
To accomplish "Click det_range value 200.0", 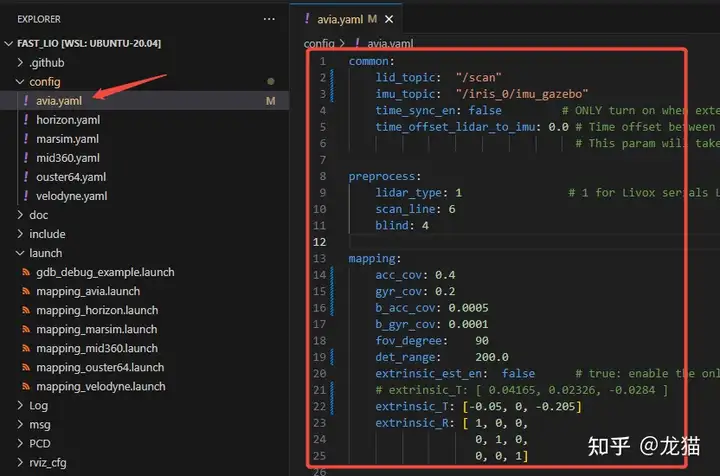I will pos(492,357).
